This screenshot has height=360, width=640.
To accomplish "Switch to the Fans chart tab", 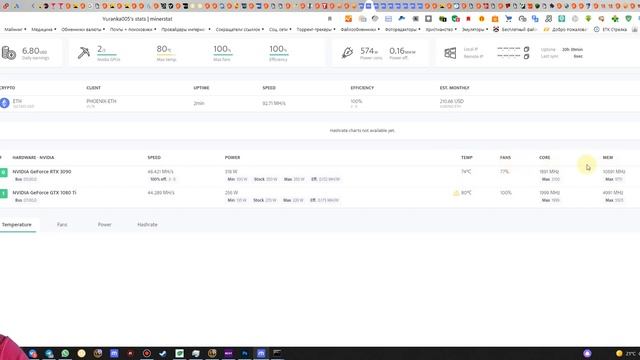I will click(x=62, y=224).
